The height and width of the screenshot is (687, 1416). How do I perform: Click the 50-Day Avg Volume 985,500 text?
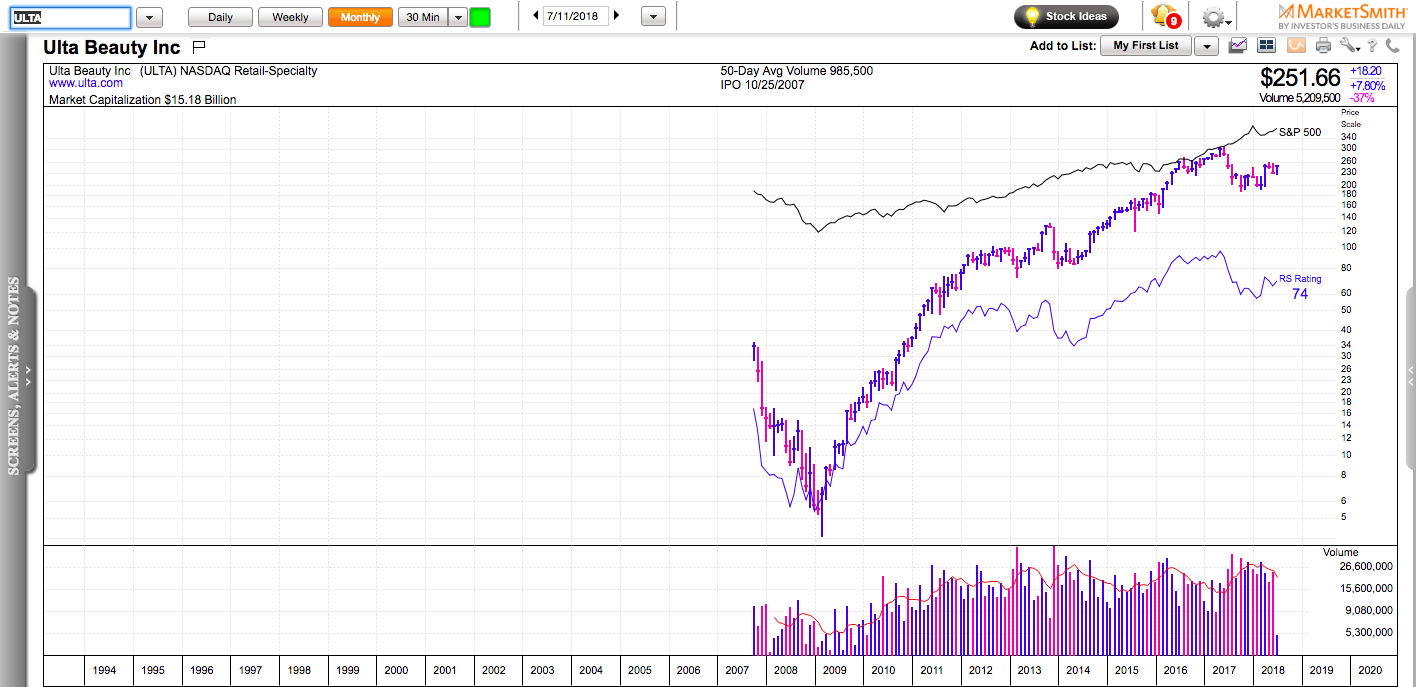pos(797,71)
